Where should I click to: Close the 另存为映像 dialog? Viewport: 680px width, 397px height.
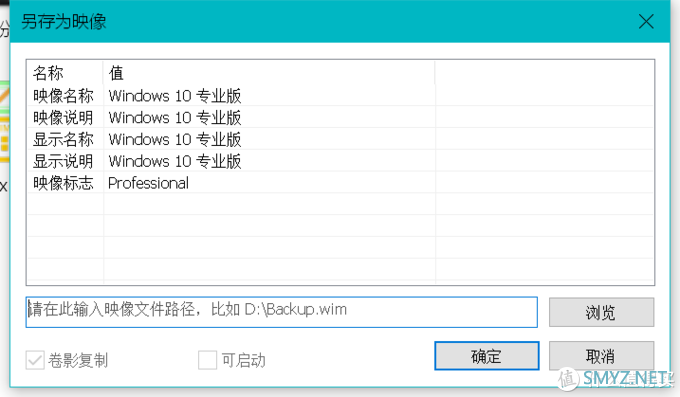646,21
